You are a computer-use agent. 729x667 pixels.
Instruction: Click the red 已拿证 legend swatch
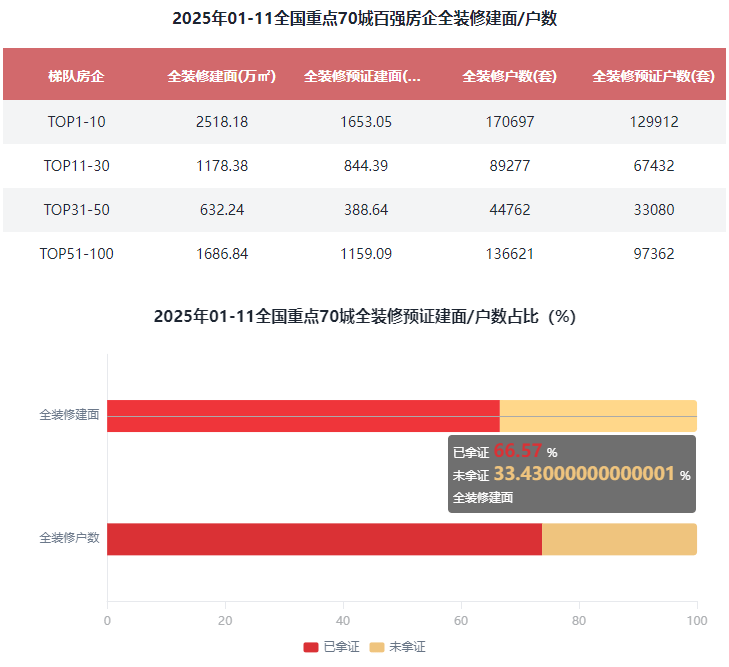[x=311, y=647]
